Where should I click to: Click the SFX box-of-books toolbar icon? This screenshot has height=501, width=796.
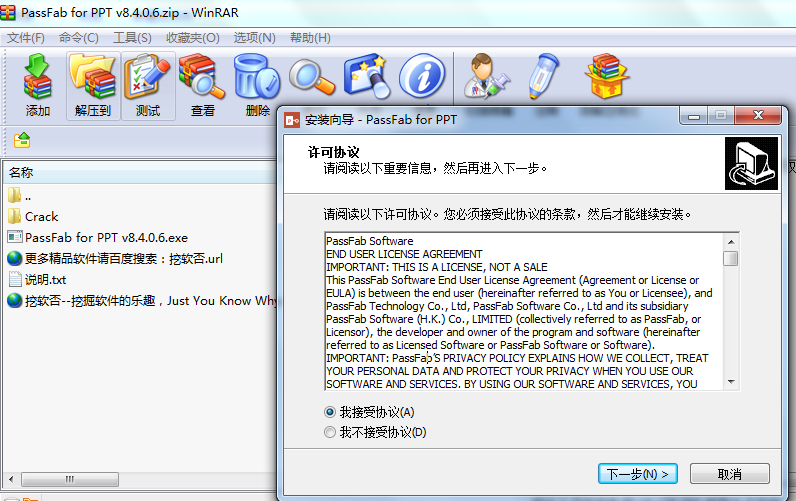[x=607, y=76]
